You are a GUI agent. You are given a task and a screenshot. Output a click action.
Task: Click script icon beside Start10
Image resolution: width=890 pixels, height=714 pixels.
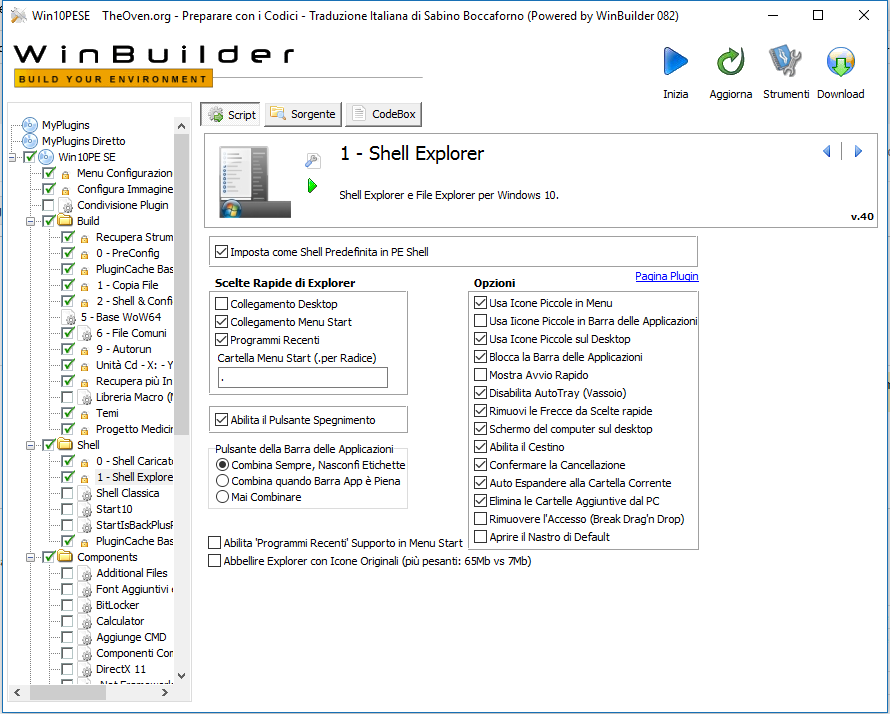86,509
